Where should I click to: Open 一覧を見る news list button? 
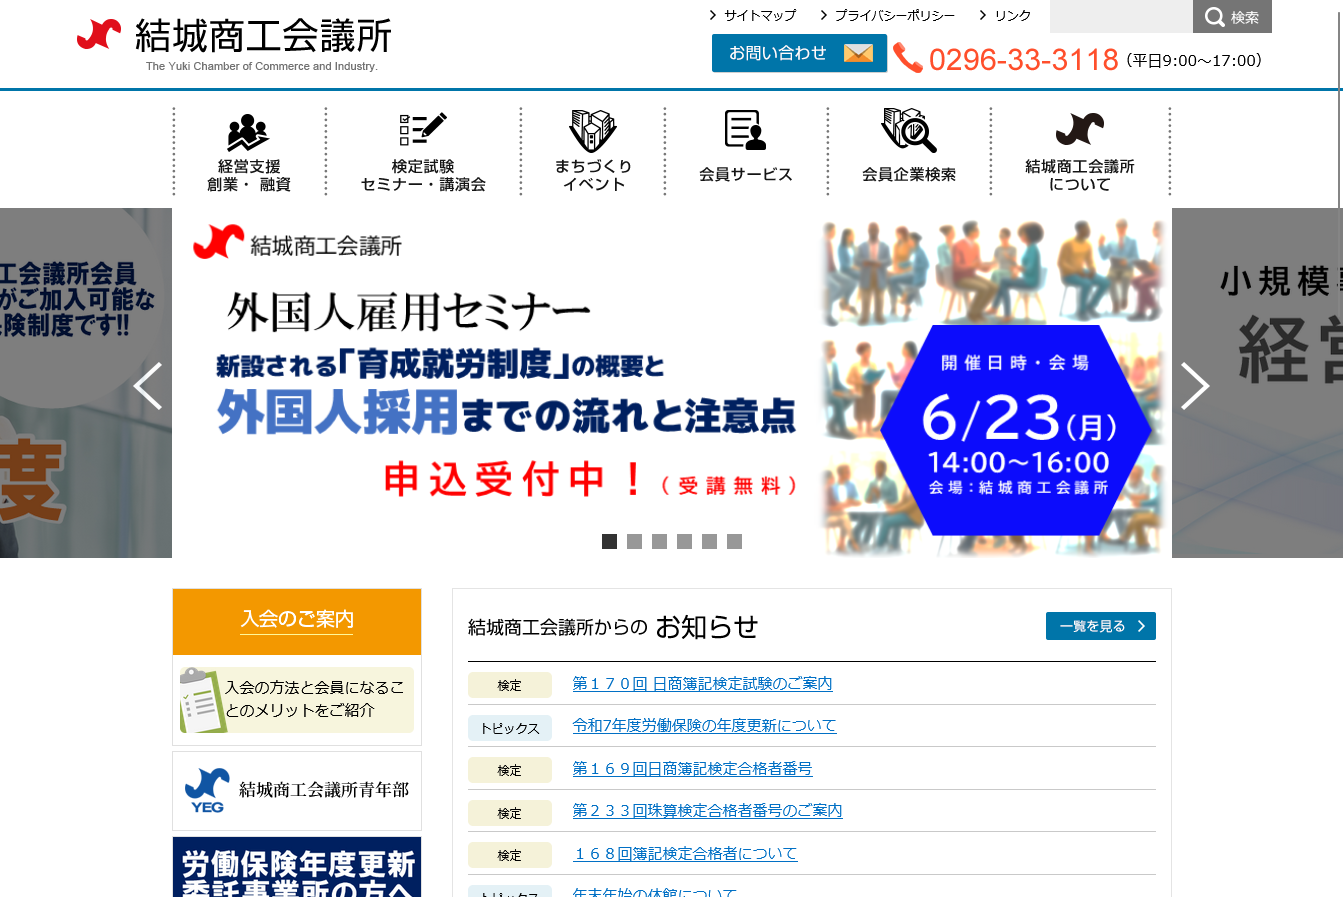[1100, 626]
